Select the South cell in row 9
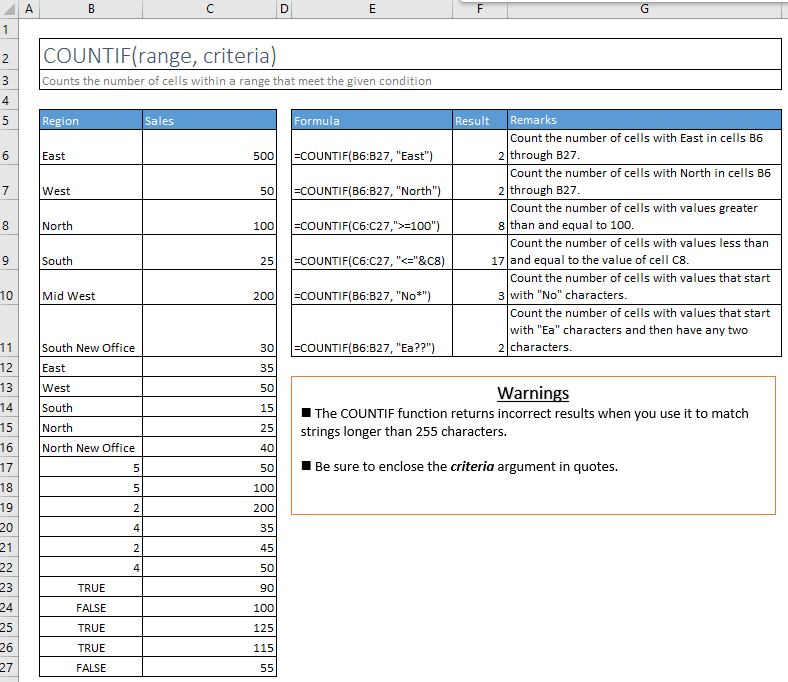The height and width of the screenshot is (682, 788). pos(91,252)
